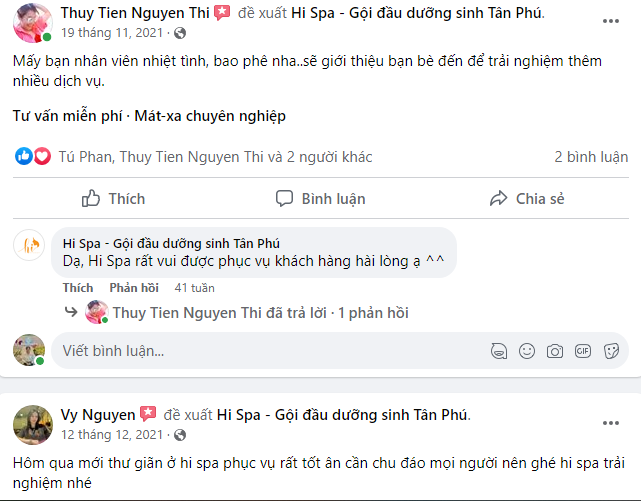Click the heart and like reaction icons

tap(33, 157)
